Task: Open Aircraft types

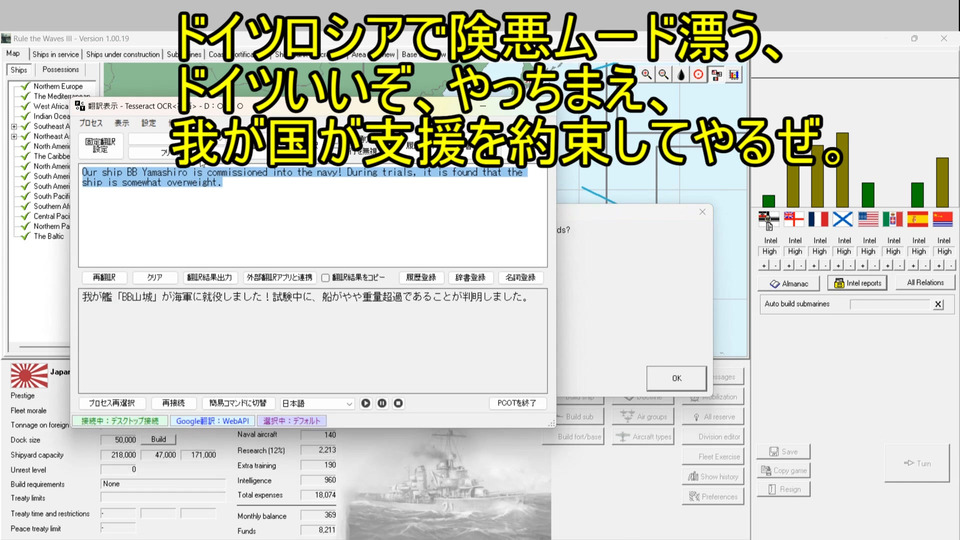Action: tap(643, 437)
